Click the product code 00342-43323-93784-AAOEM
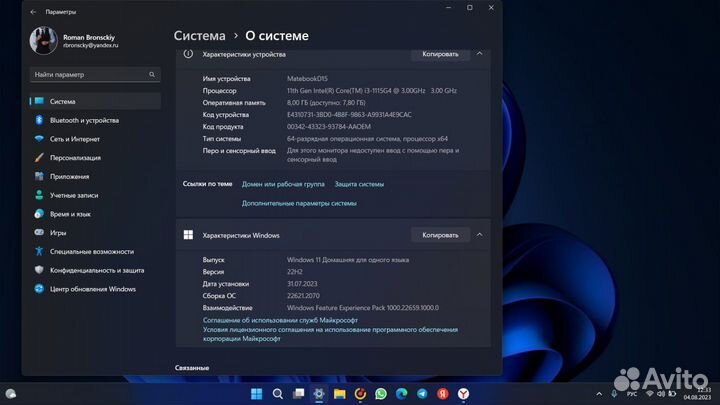 click(329, 127)
